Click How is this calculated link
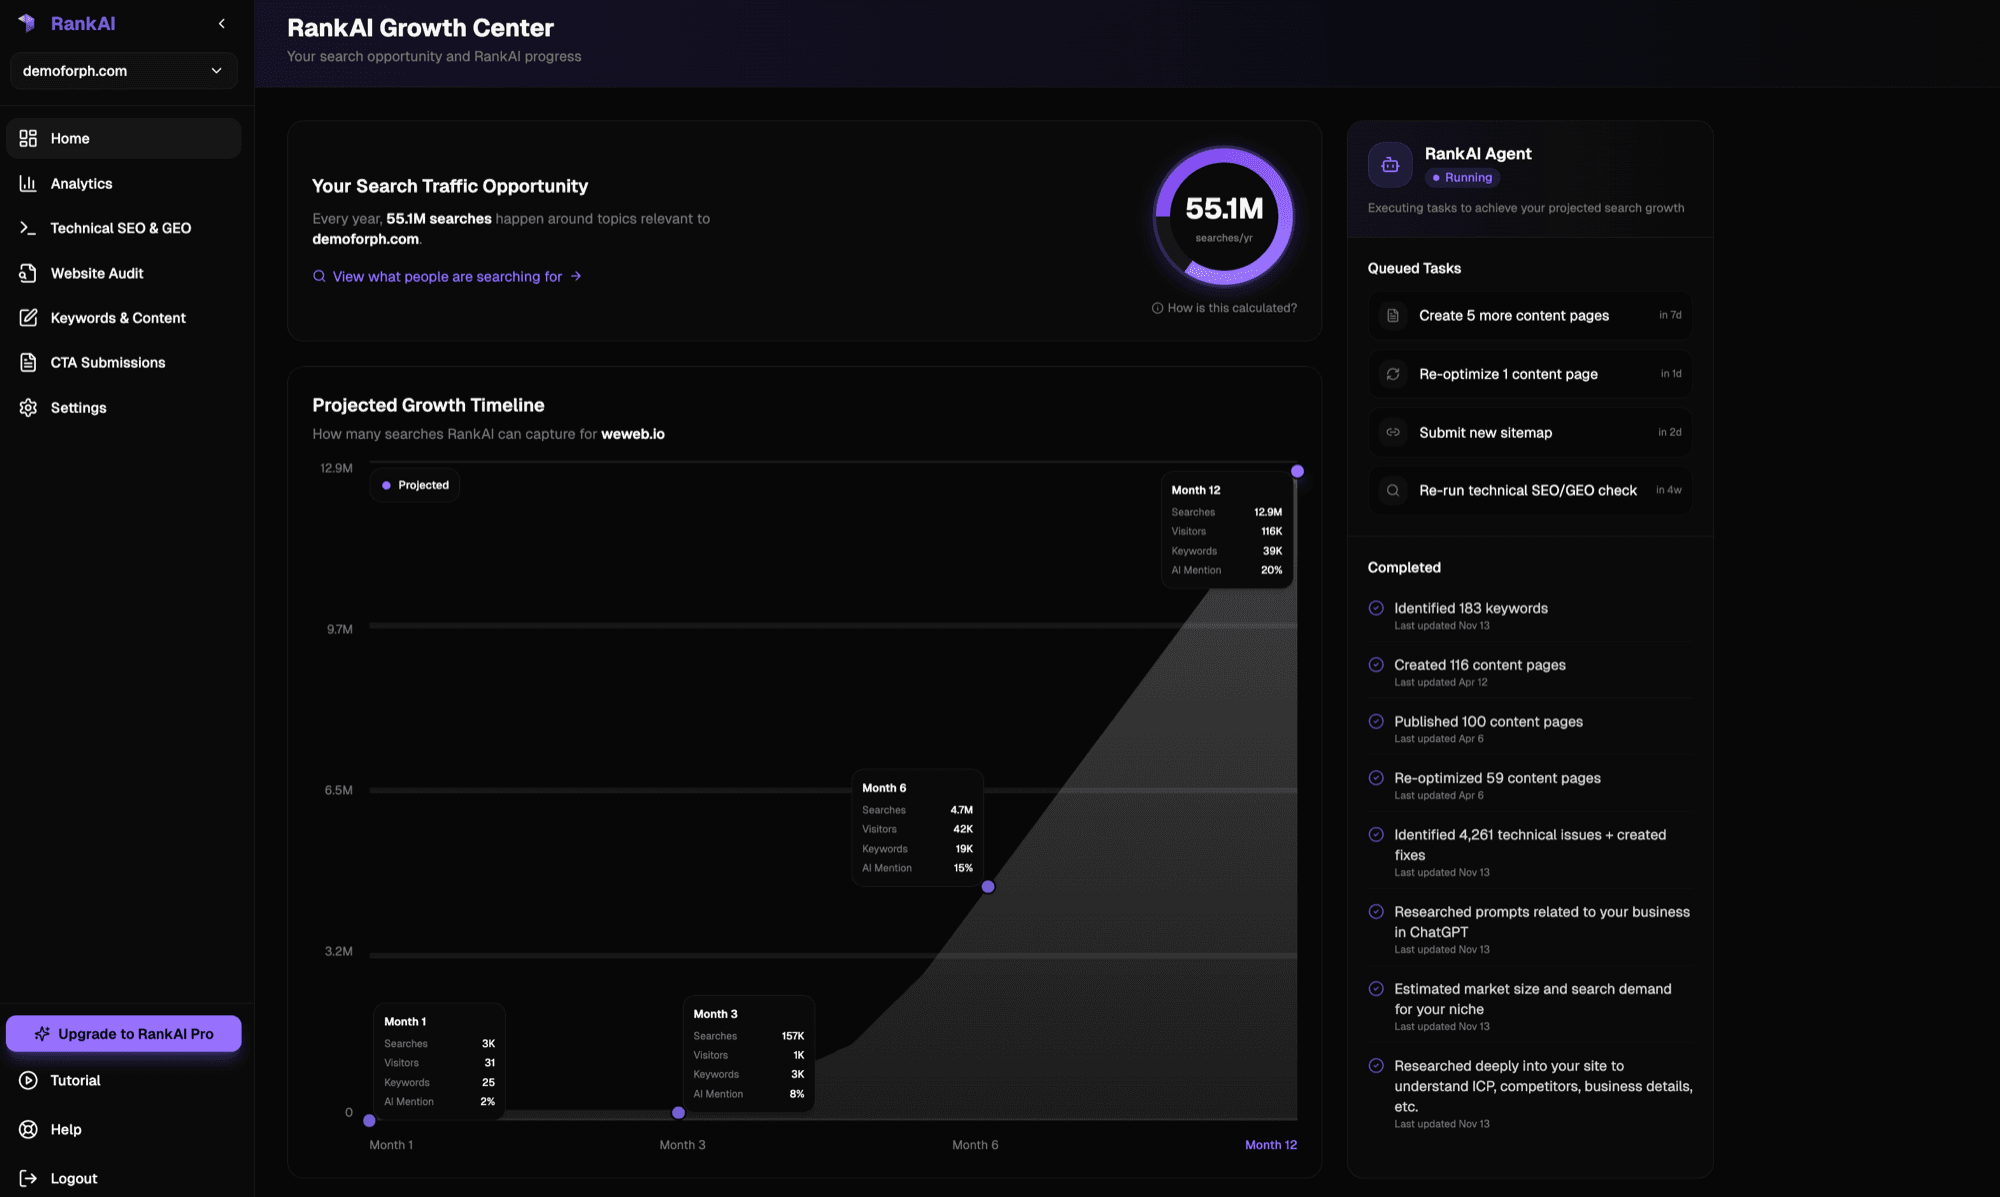 [1232, 308]
